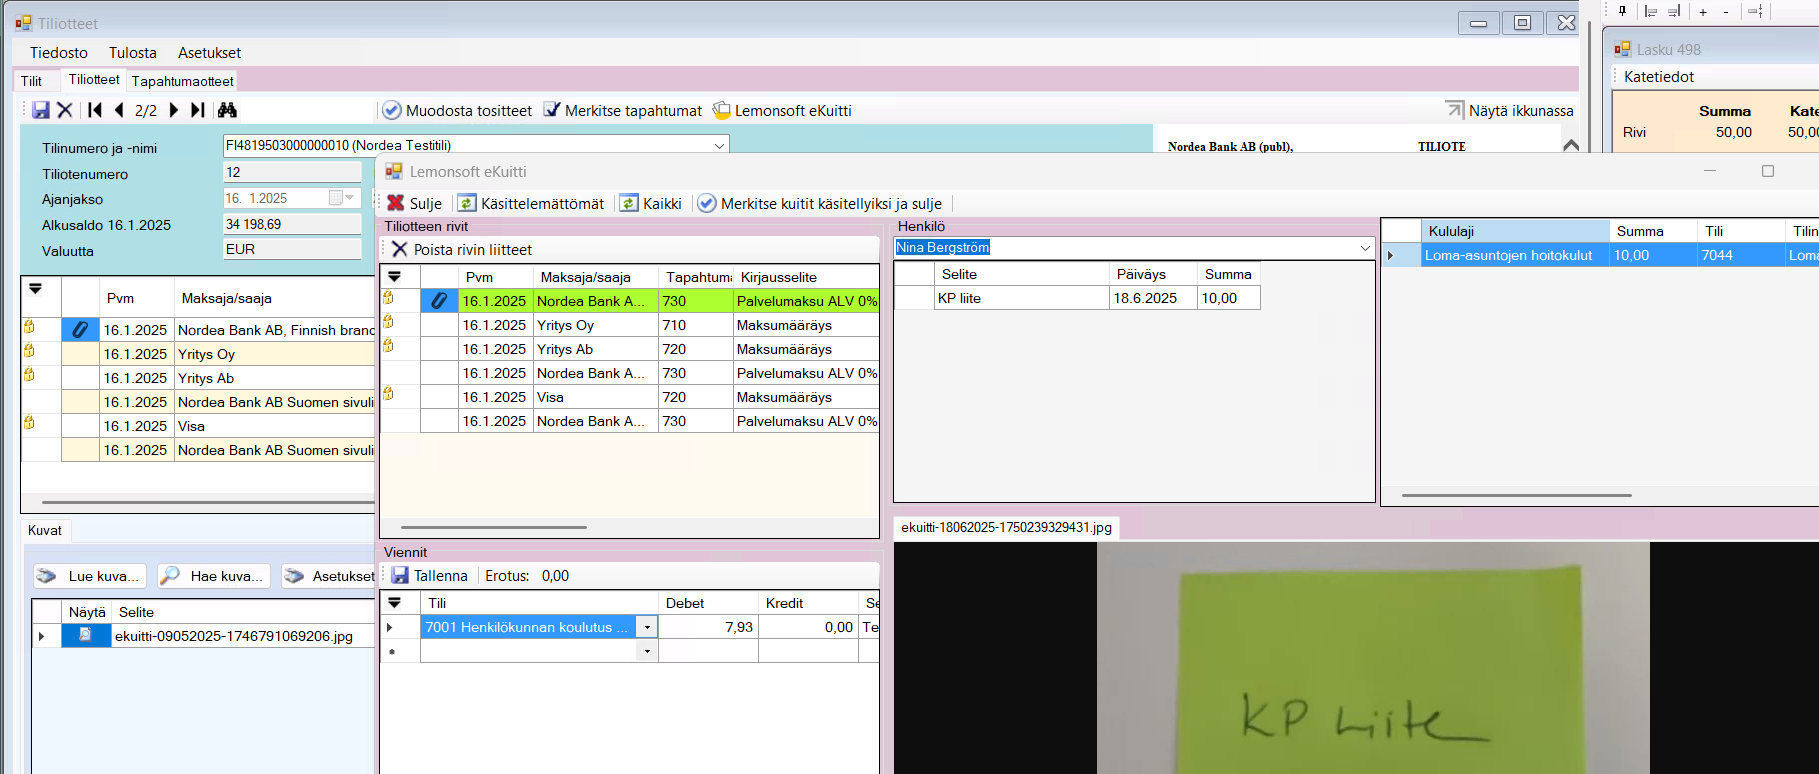This screenshot has width=1819, height=774.
Task: Click Muodosta tositteet check option
Action: [x=392, y=110]
